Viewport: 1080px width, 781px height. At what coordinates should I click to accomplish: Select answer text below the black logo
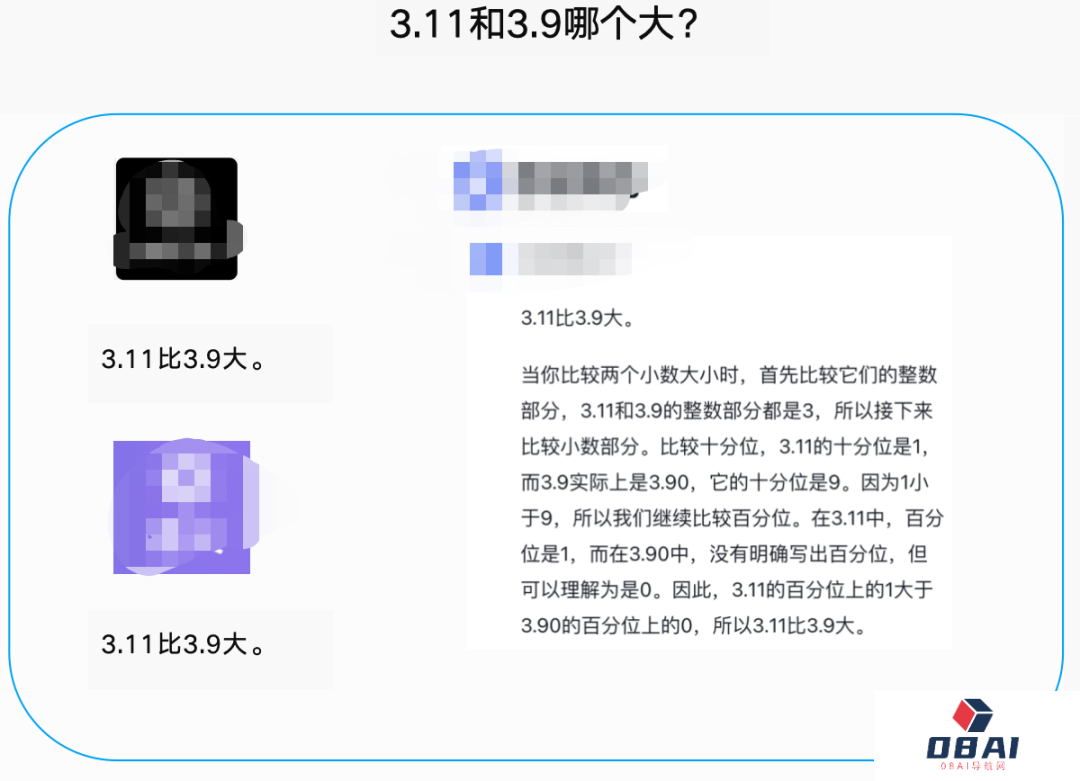(183, 359)
